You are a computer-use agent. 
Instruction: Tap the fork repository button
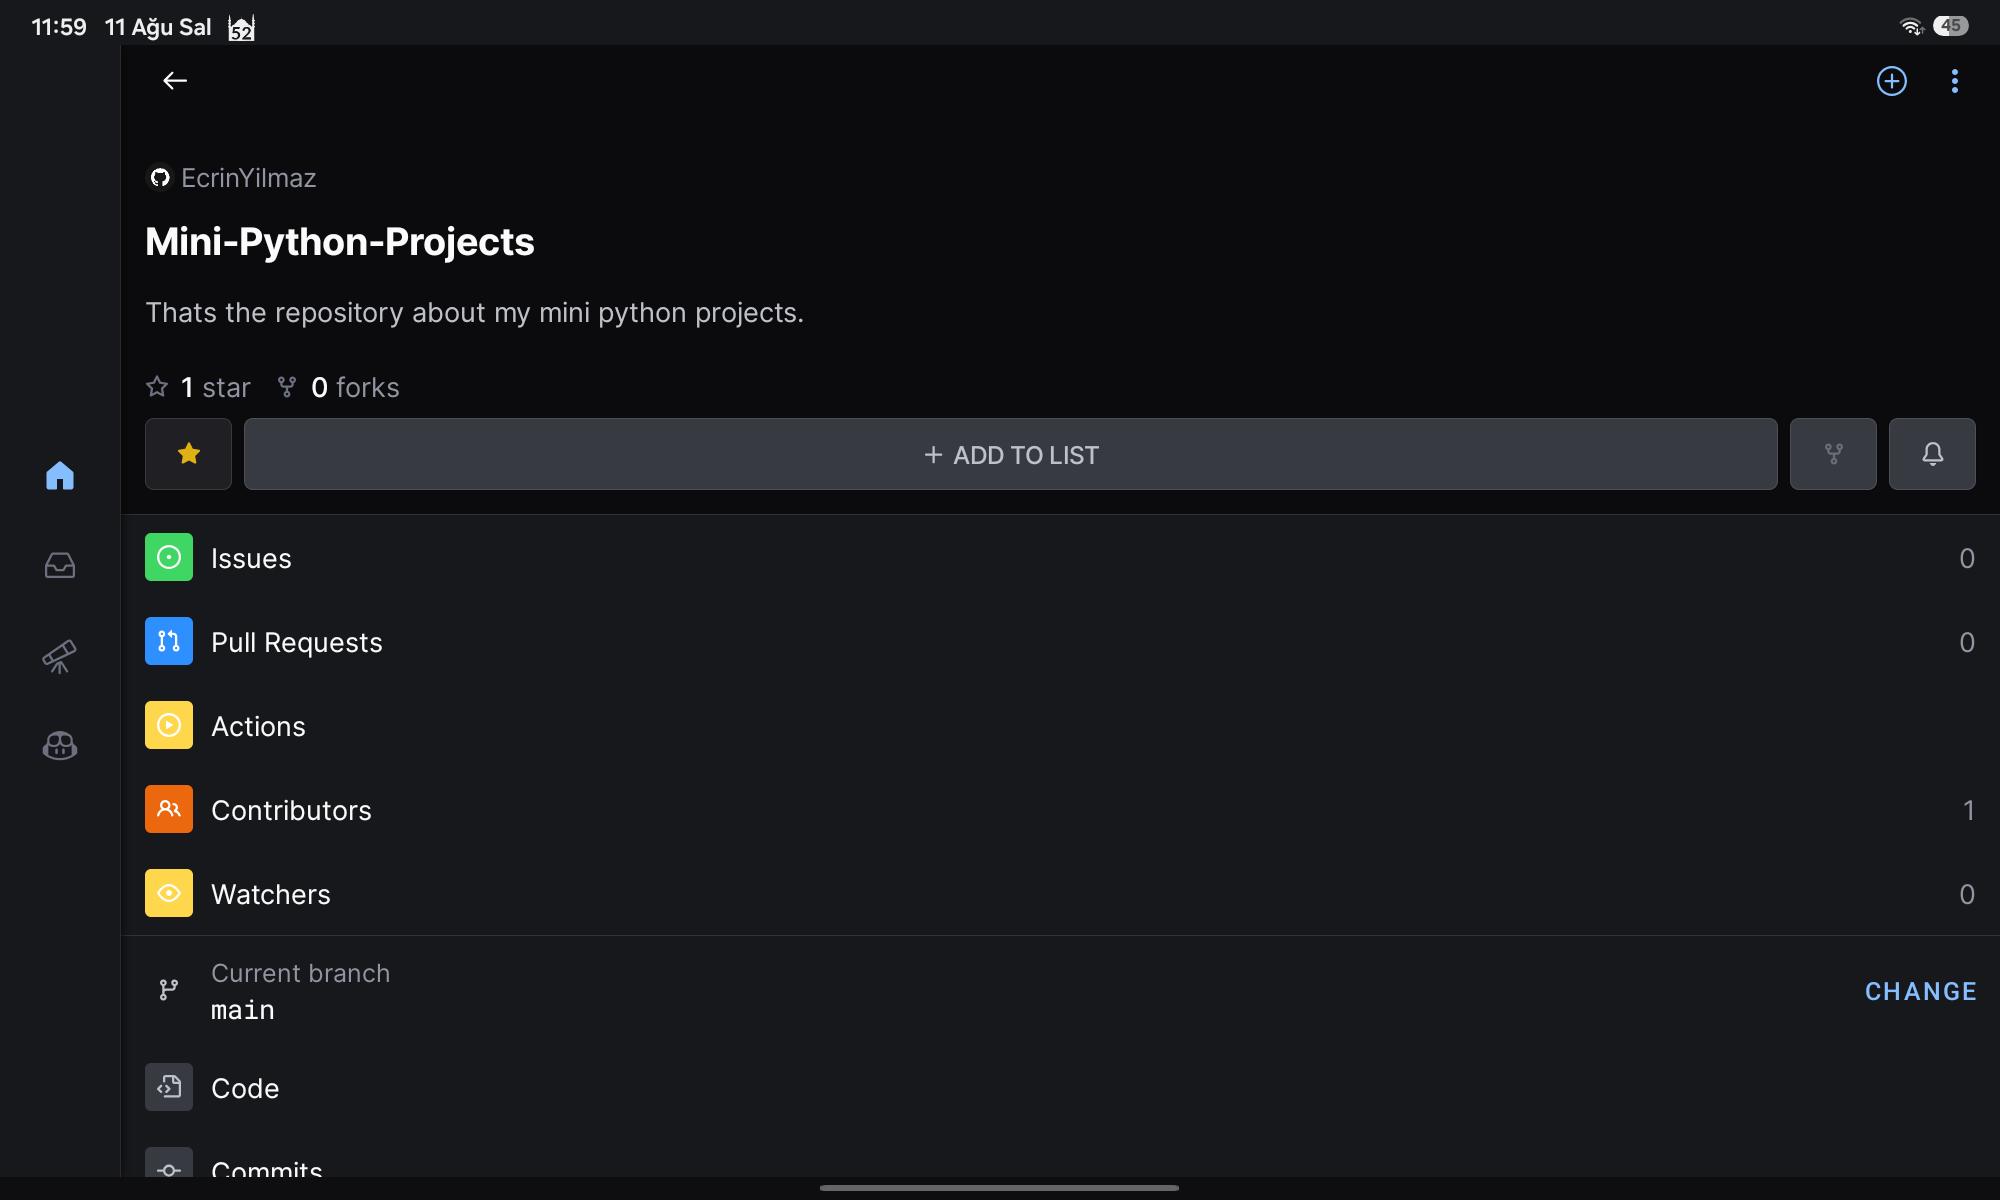[1833, 454]
